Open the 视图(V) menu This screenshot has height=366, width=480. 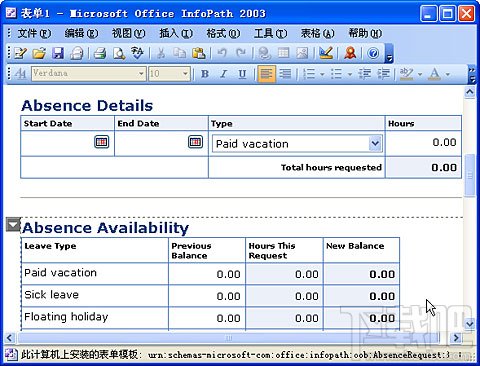(x=129, y=33)
